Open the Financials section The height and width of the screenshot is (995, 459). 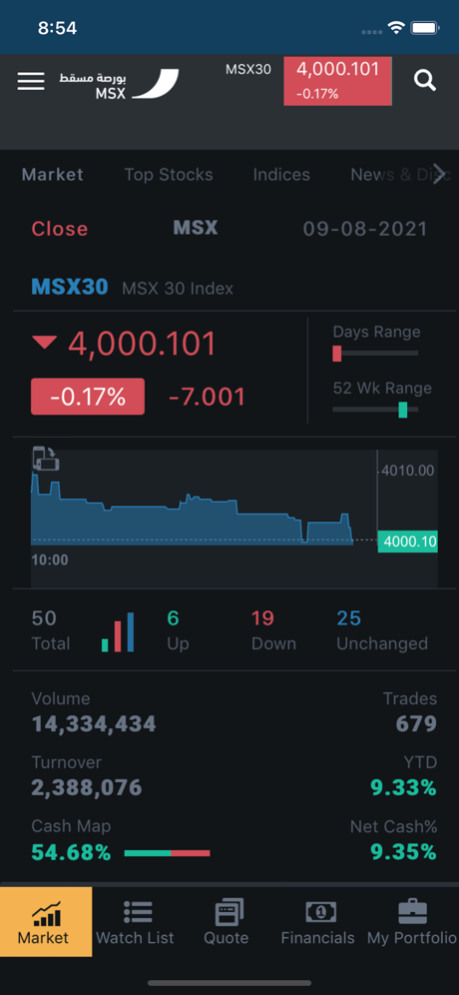click(x=317, y=921)
